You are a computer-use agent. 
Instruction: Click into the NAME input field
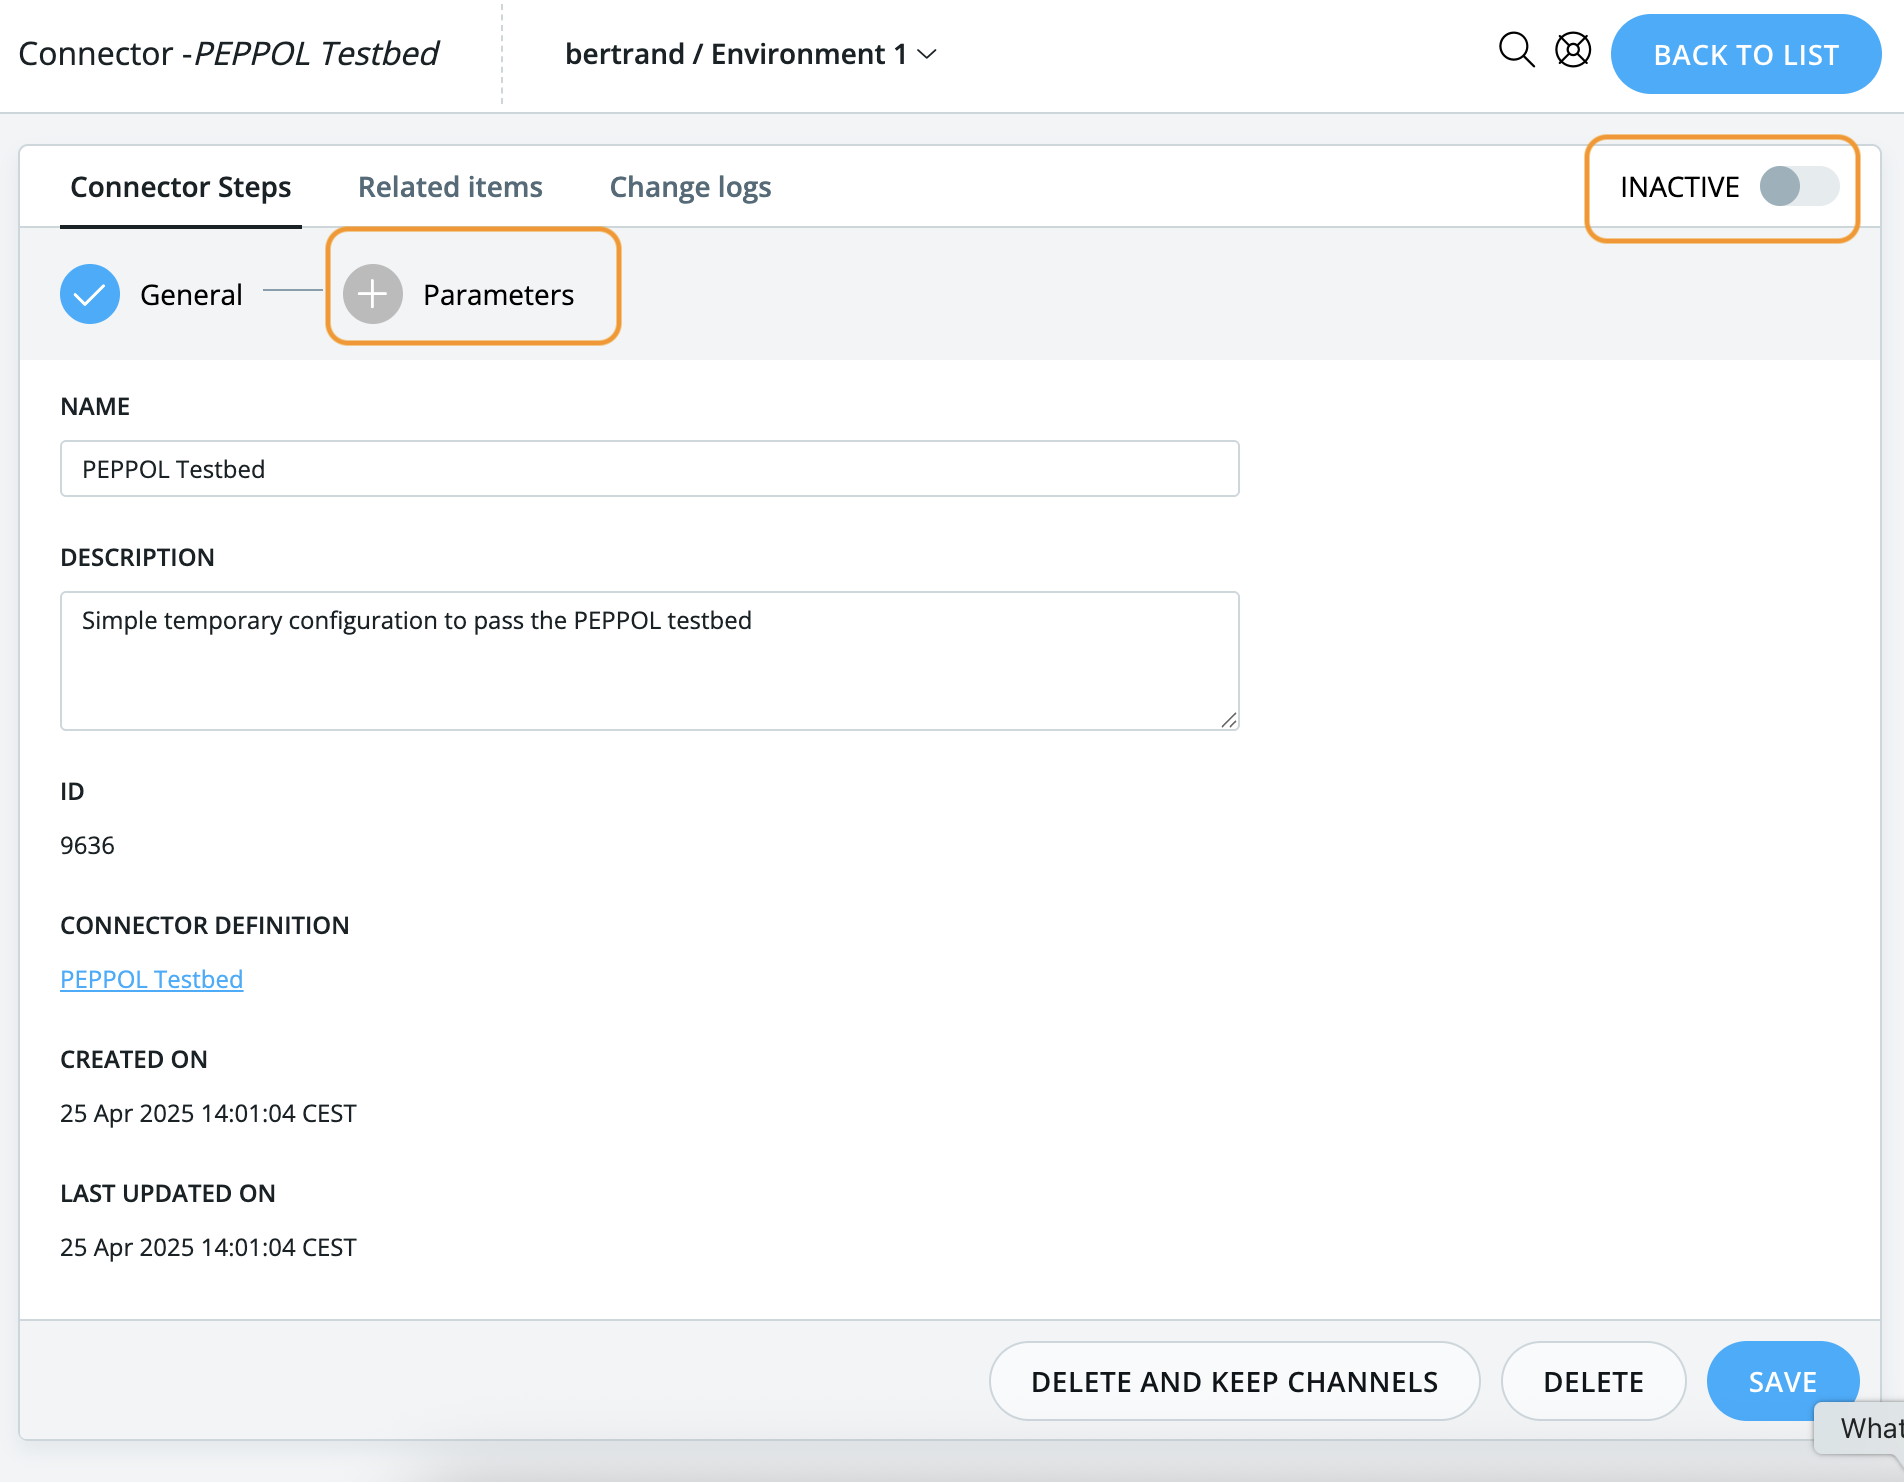tap(650, 469)
